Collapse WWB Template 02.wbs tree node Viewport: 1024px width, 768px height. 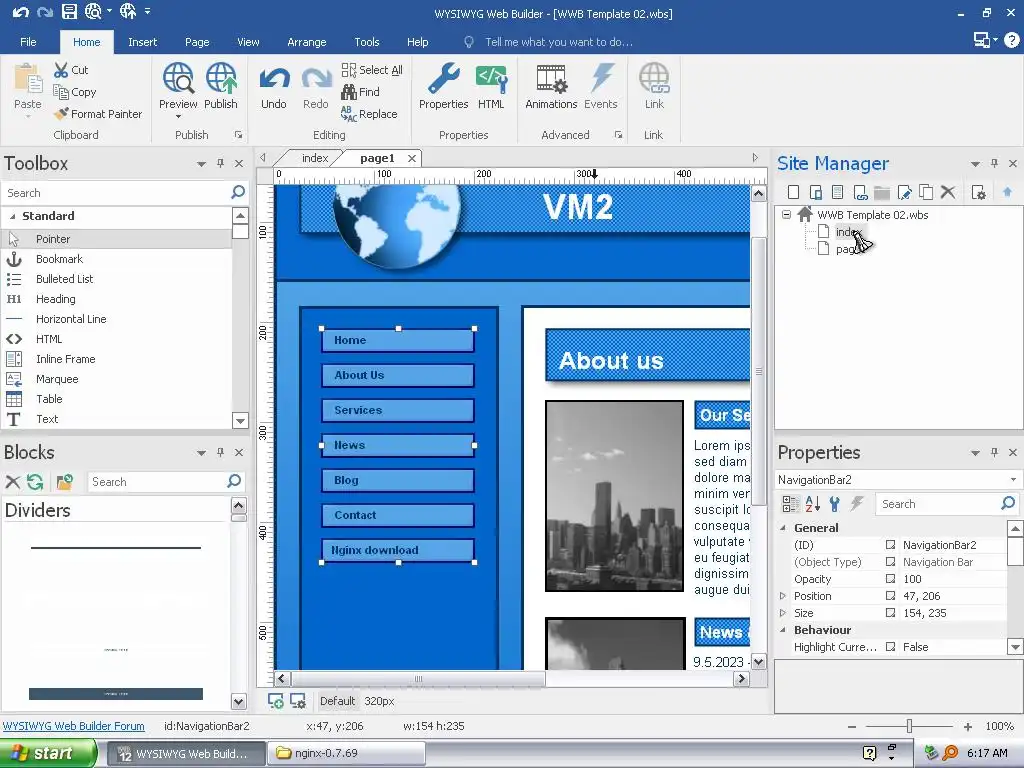click(x=786, y=214)
